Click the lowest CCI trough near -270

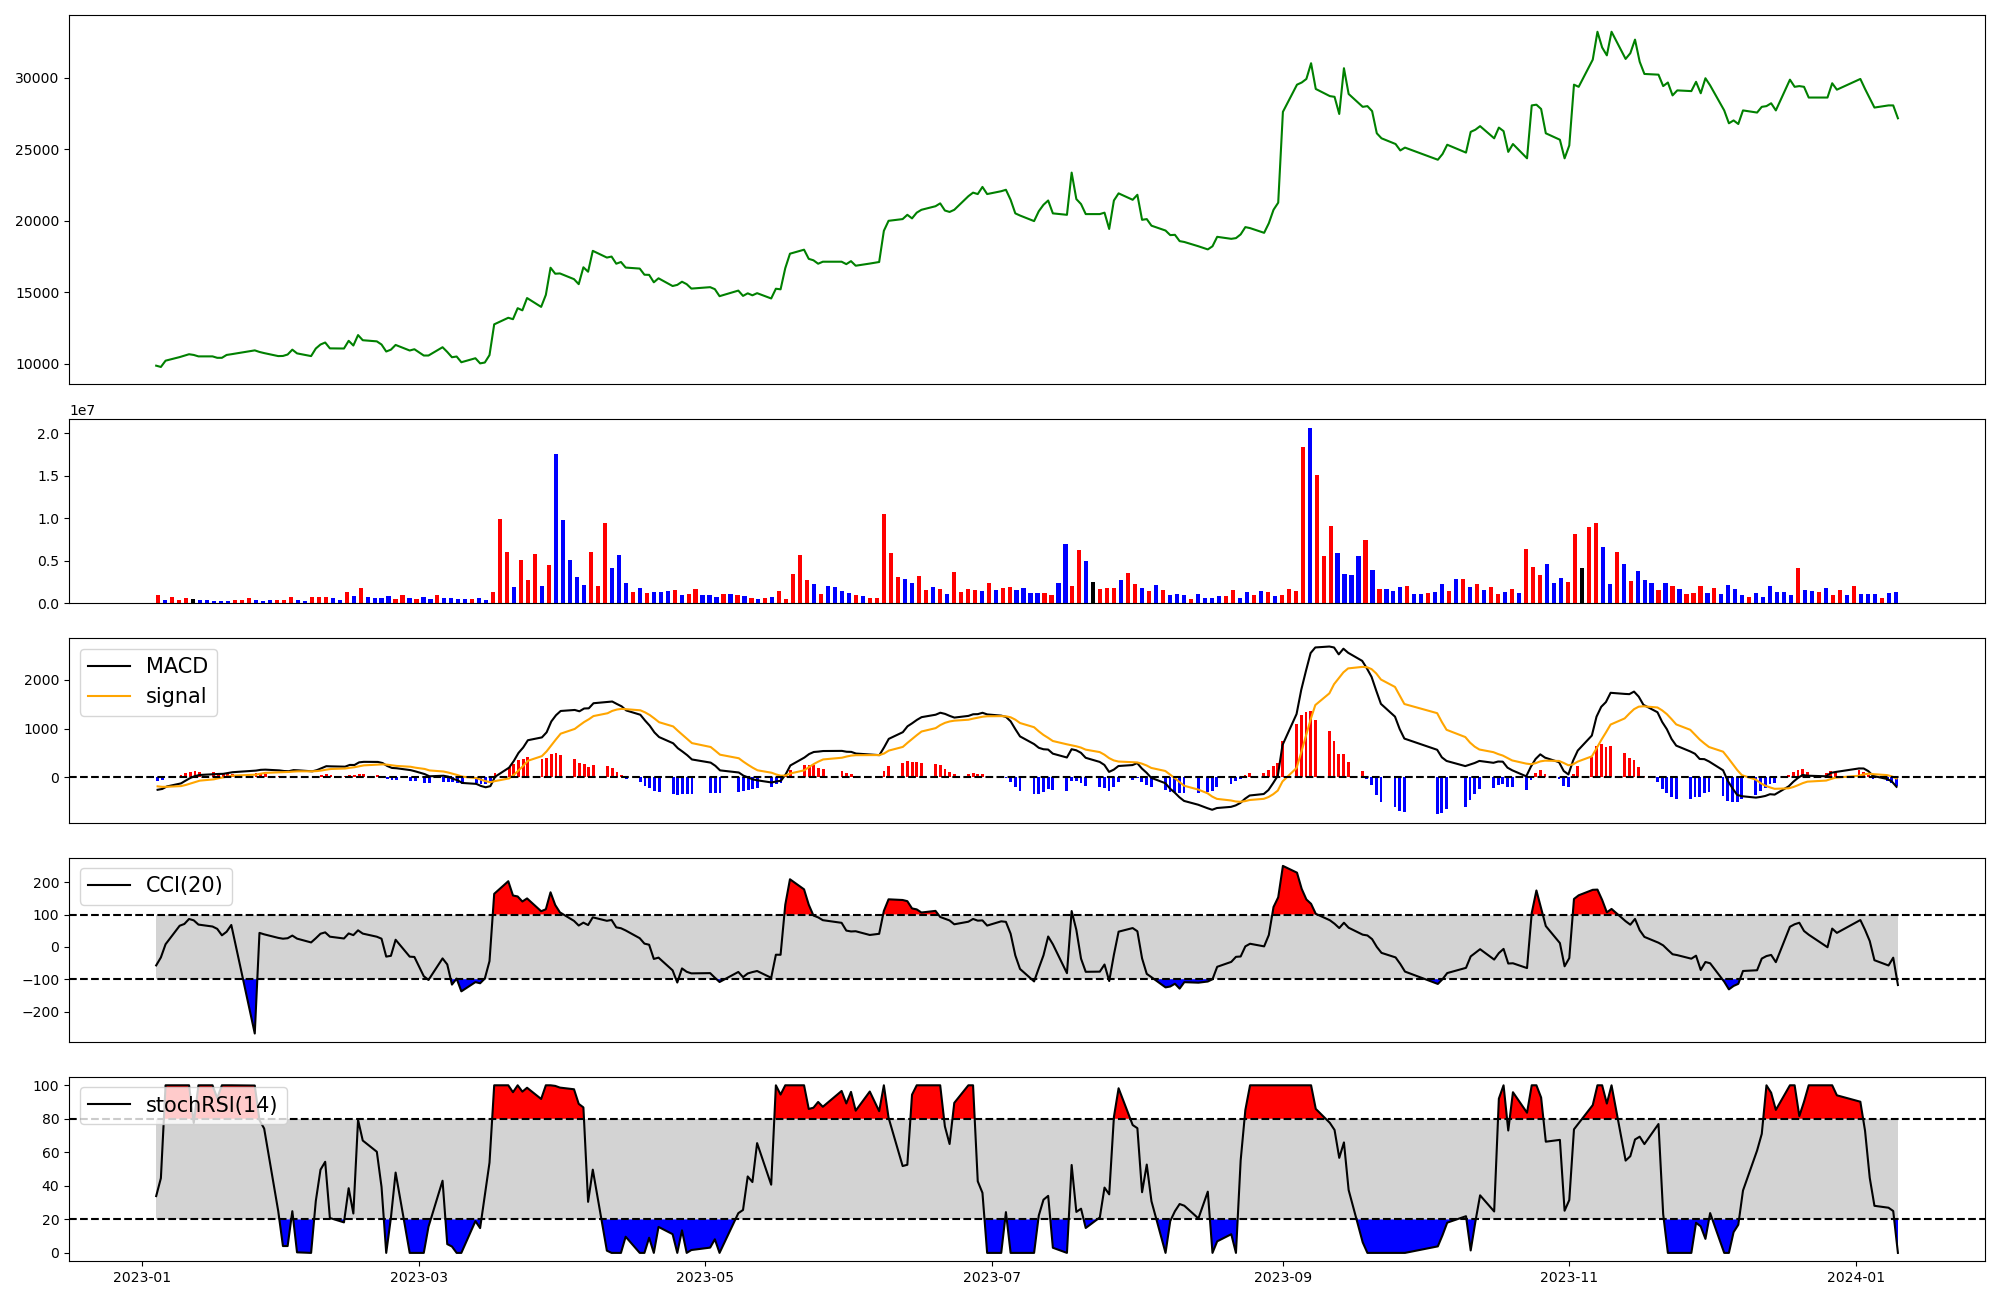click(x=254, y=1032)
